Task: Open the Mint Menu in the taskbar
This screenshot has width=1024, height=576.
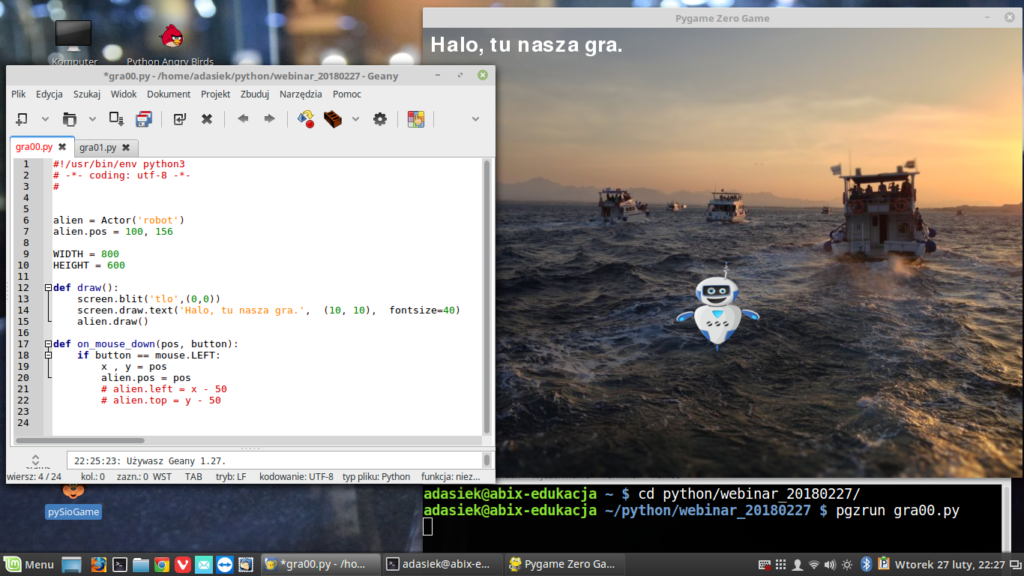Action: pyautogui.click(x=27, y=563)
